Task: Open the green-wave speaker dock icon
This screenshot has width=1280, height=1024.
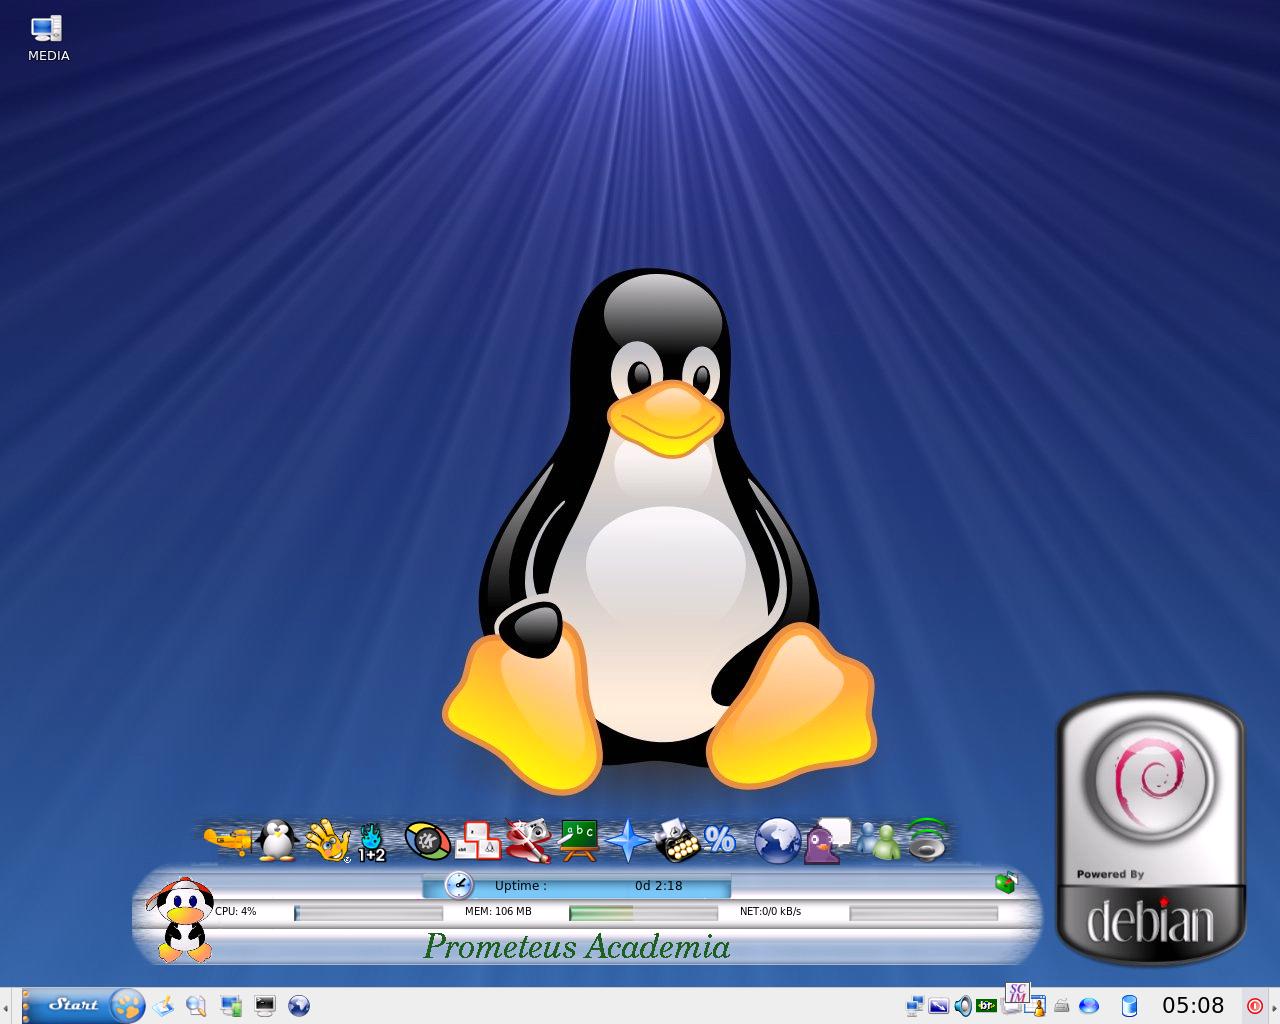Action: (x=927, y=841)
